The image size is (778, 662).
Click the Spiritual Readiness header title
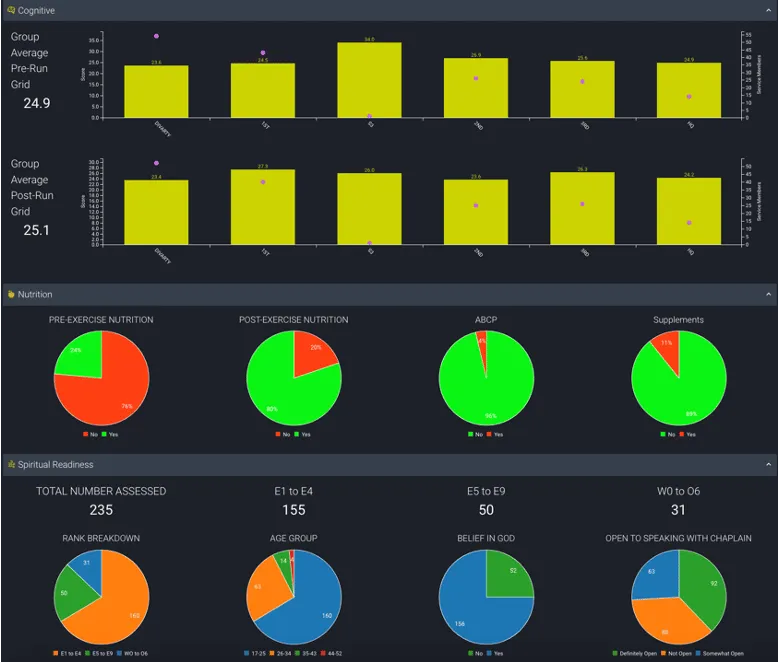tap(56, 464)
